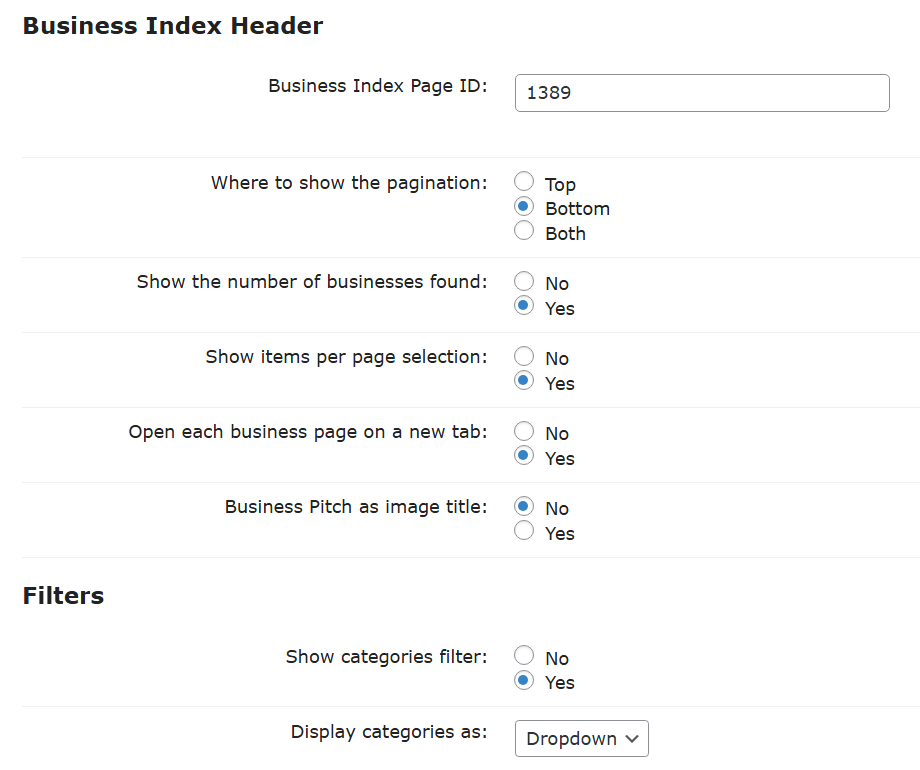Choose No for Business Pitch as image title
Viewport: 920px width, 770px height.
tap(524, 506)
